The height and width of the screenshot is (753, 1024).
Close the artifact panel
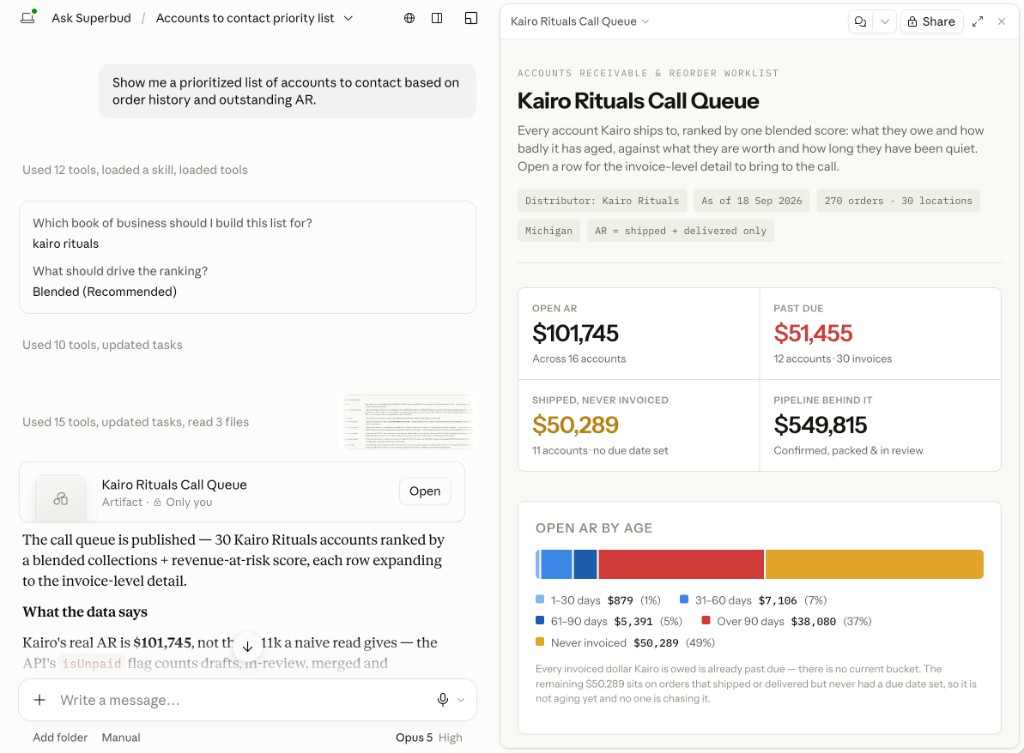point(1001,22)
